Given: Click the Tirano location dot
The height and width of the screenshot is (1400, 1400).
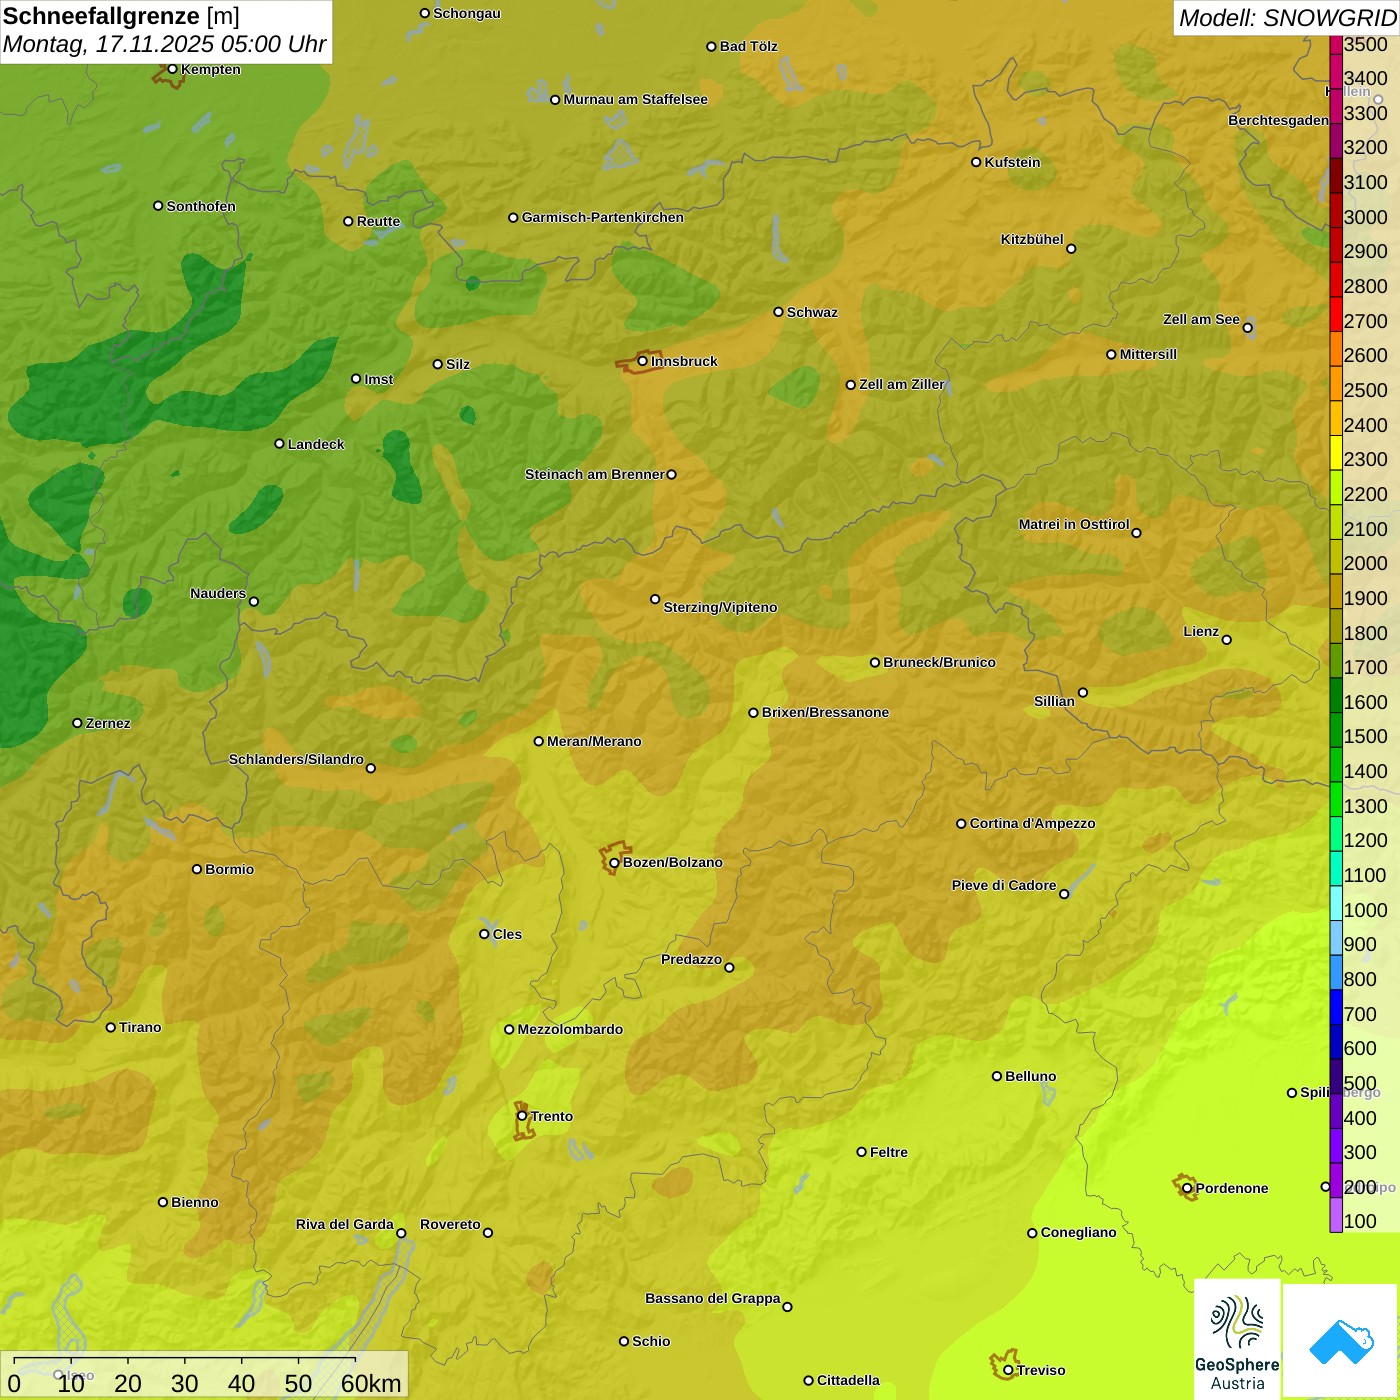Looking at the screenshot, I should tap(111, 1027).
